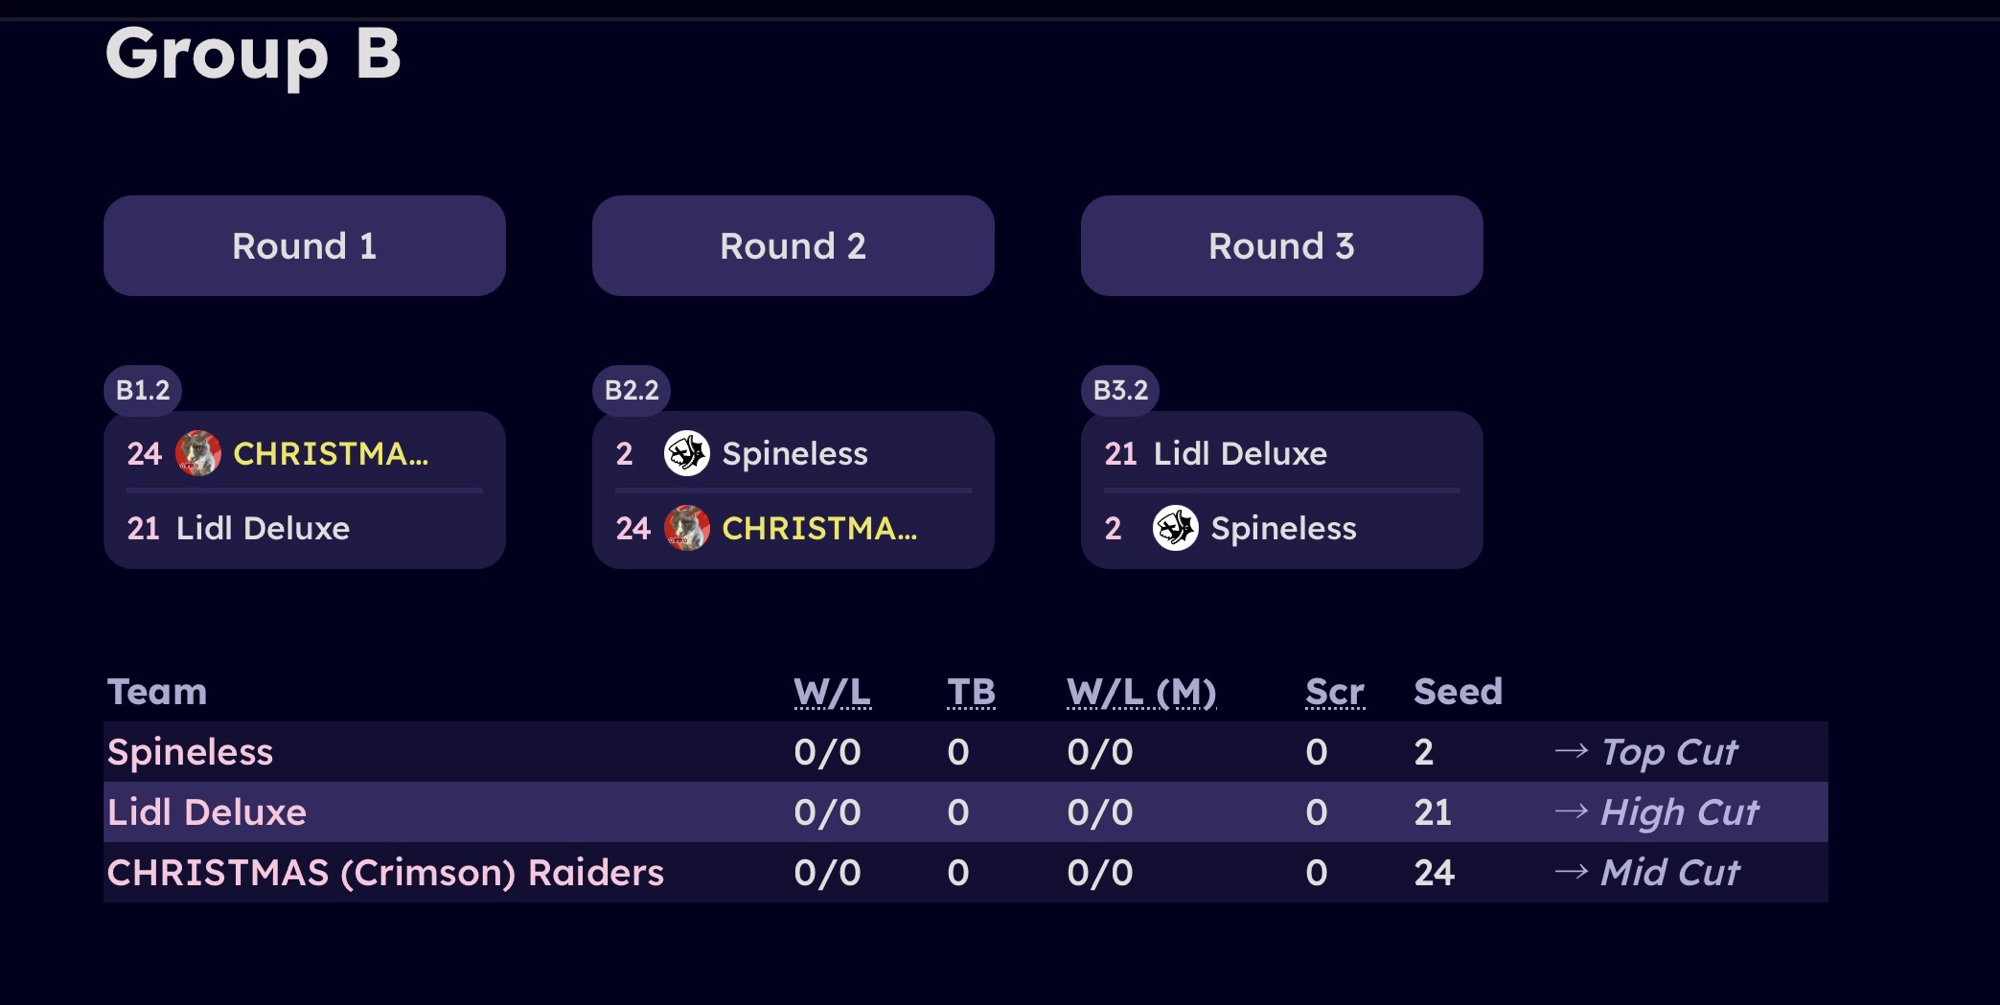
Task: Click the Spineless team logo in match B2.2
Action: pos(687,453)
